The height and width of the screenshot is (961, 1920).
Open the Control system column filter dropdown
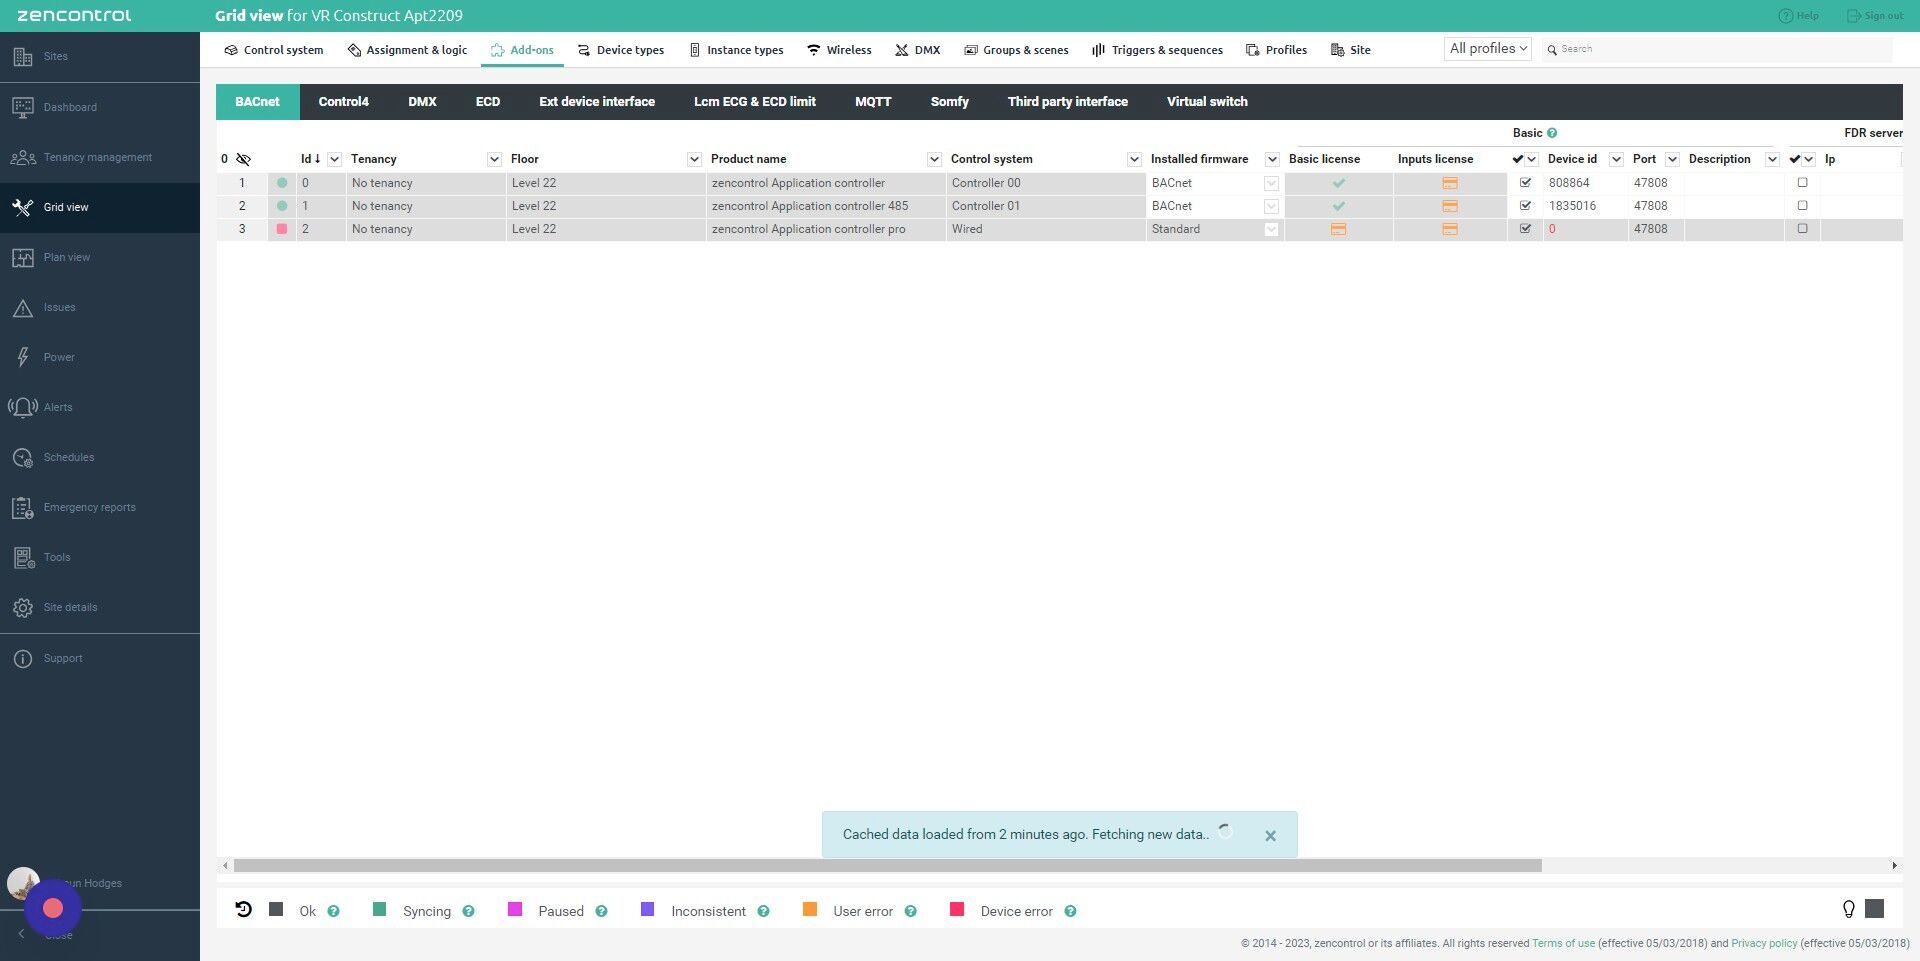(x=1134, y=159)
